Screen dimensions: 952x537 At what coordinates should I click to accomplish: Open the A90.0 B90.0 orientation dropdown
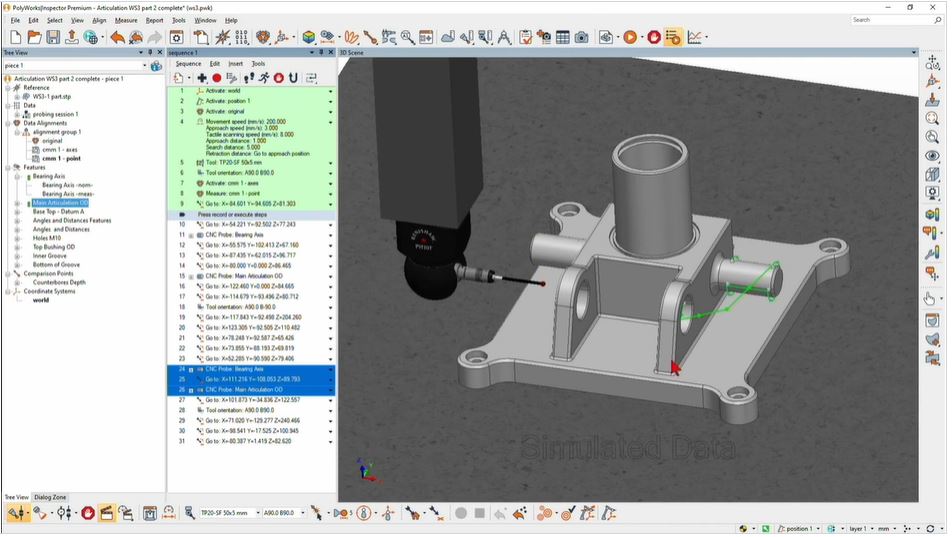pos(299,513)
